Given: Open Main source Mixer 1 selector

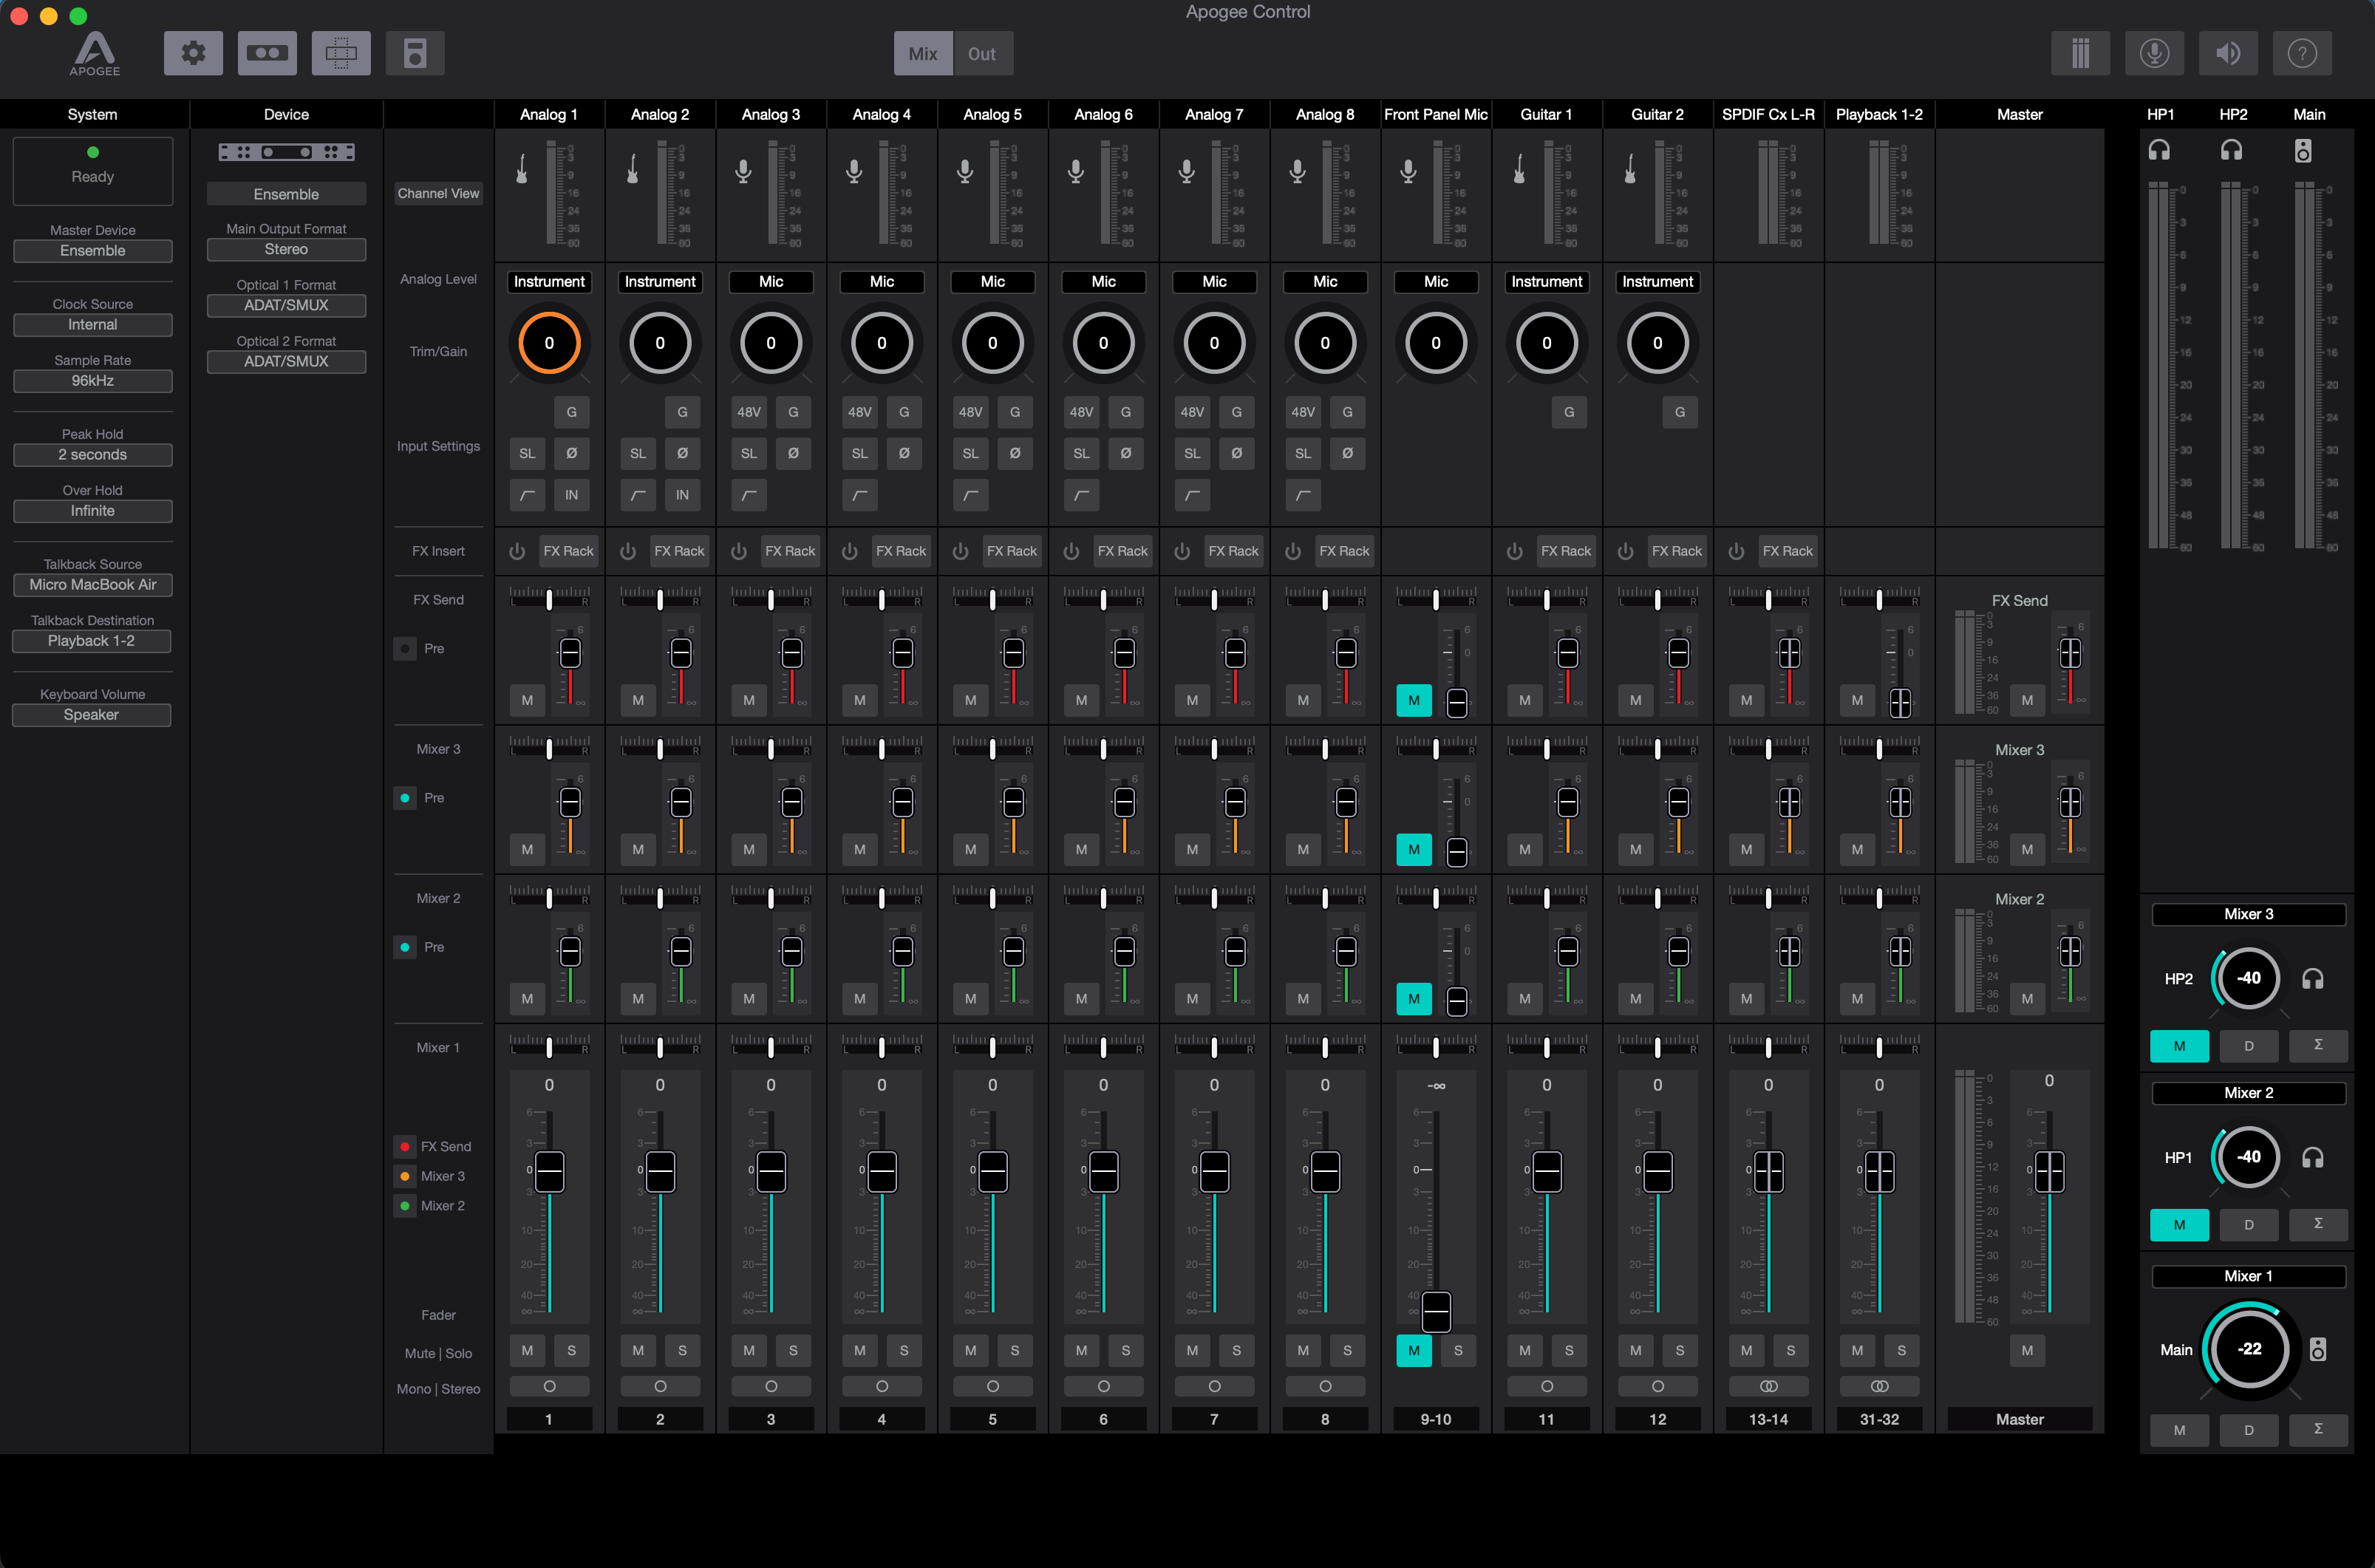Looking at the screenshot, I should point(2248,1276).
